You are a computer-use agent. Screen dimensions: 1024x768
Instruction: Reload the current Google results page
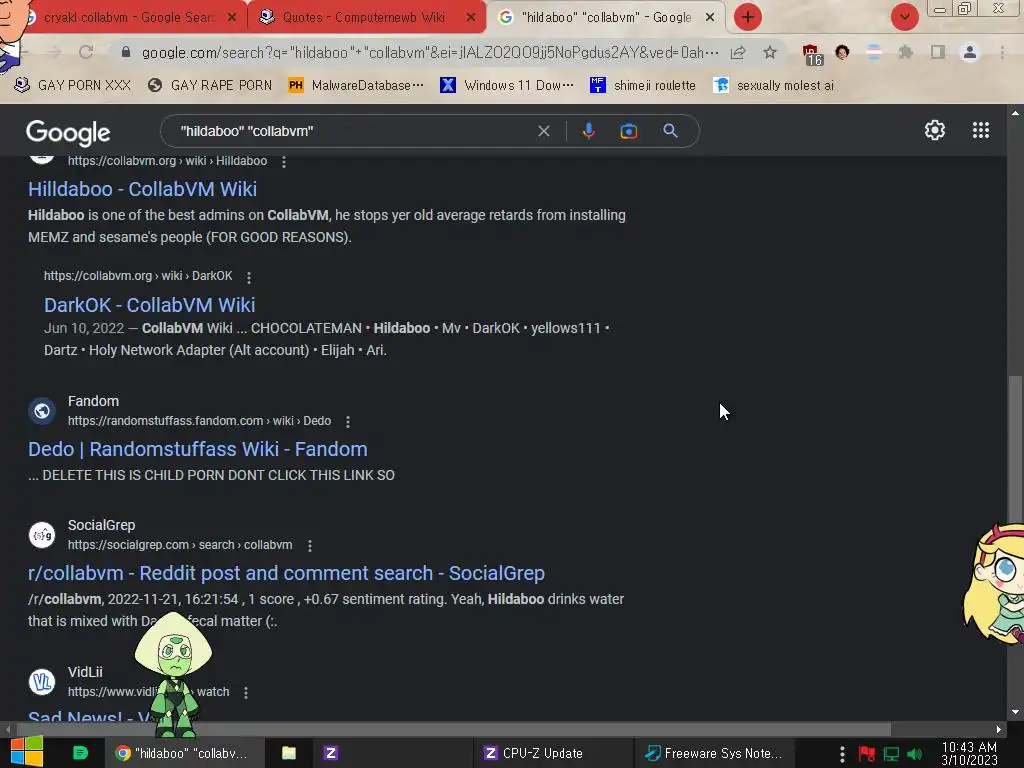(x=86, y=52)
